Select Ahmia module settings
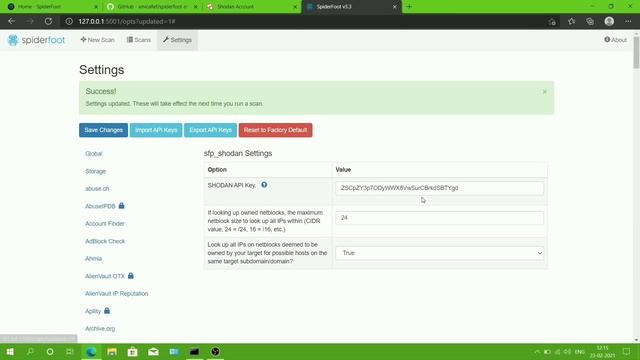Image resolution: width=640 pixels, height=360 pixels. click(x=93, y=258)
